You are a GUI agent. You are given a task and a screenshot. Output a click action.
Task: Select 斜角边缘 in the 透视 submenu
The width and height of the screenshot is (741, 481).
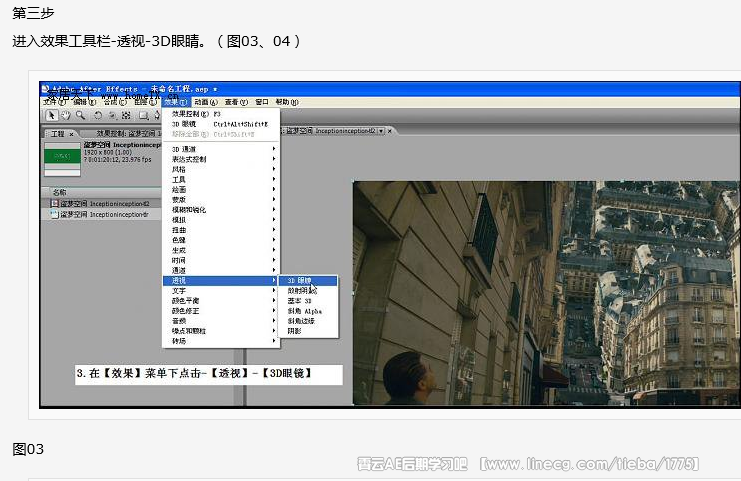[x=308, y=321]
